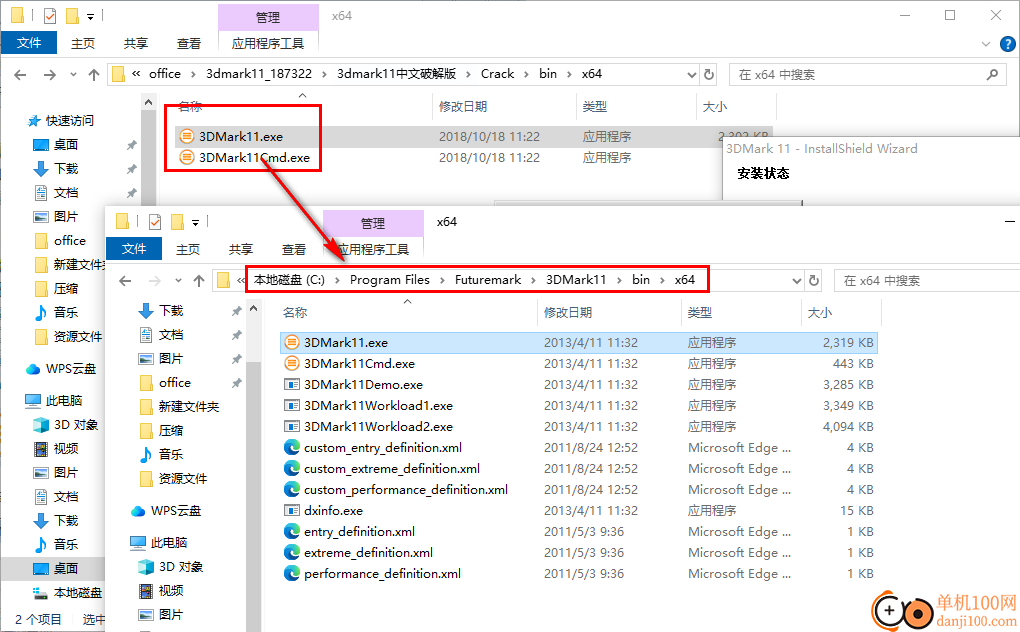Click Crack in the back window breadcrumb
Viewport: 1020px width, 632px height.
[x=498, y=74]
